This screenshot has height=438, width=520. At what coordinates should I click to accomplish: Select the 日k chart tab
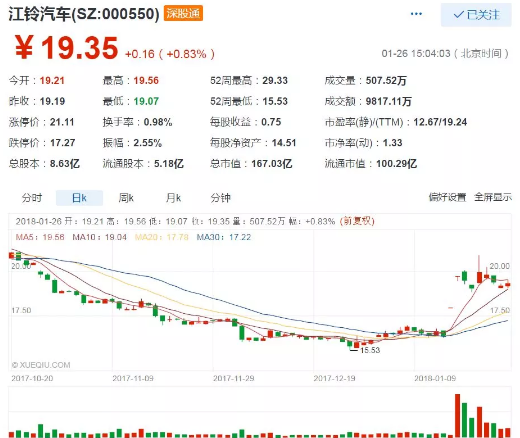(x=79, y=198)
